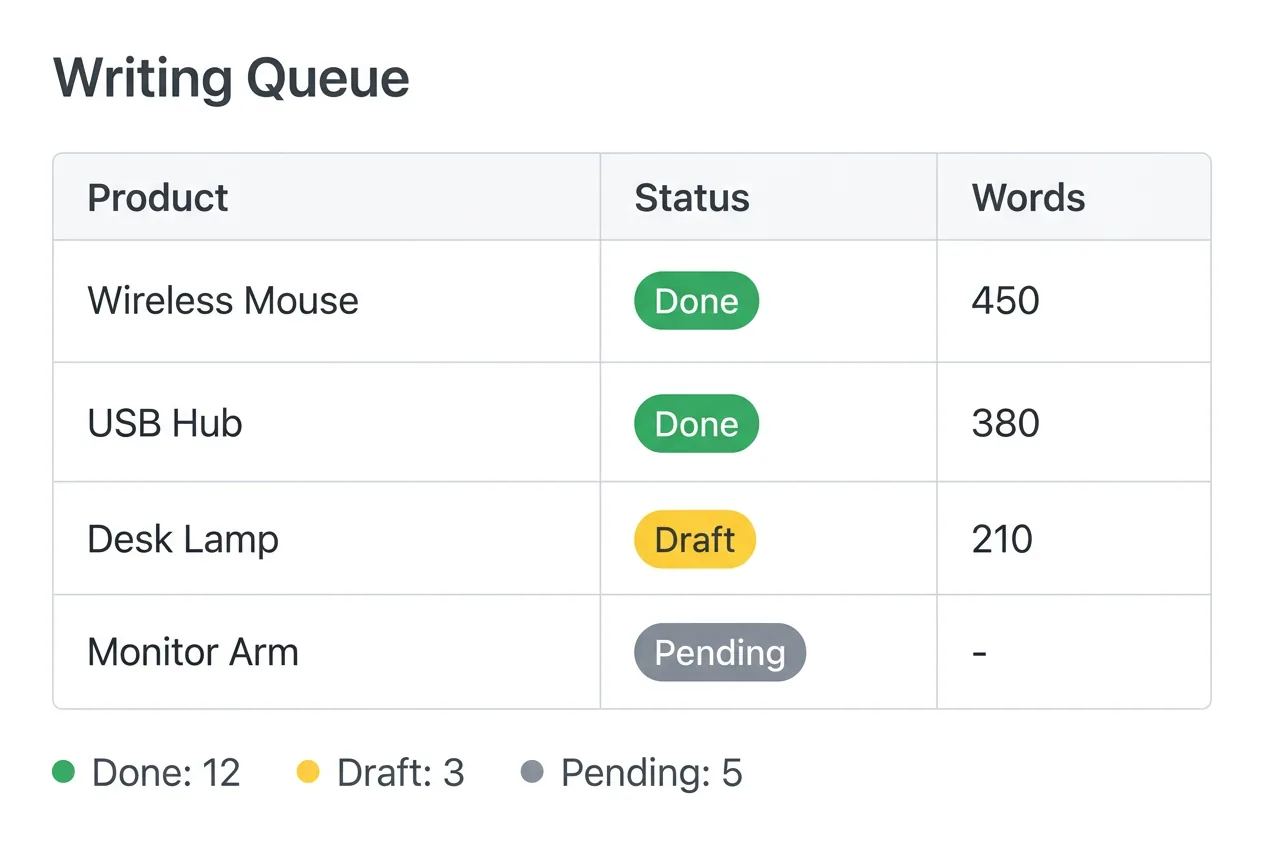Open the Desk Lamp product entry

pyautogui.click(x=183, y=539)
